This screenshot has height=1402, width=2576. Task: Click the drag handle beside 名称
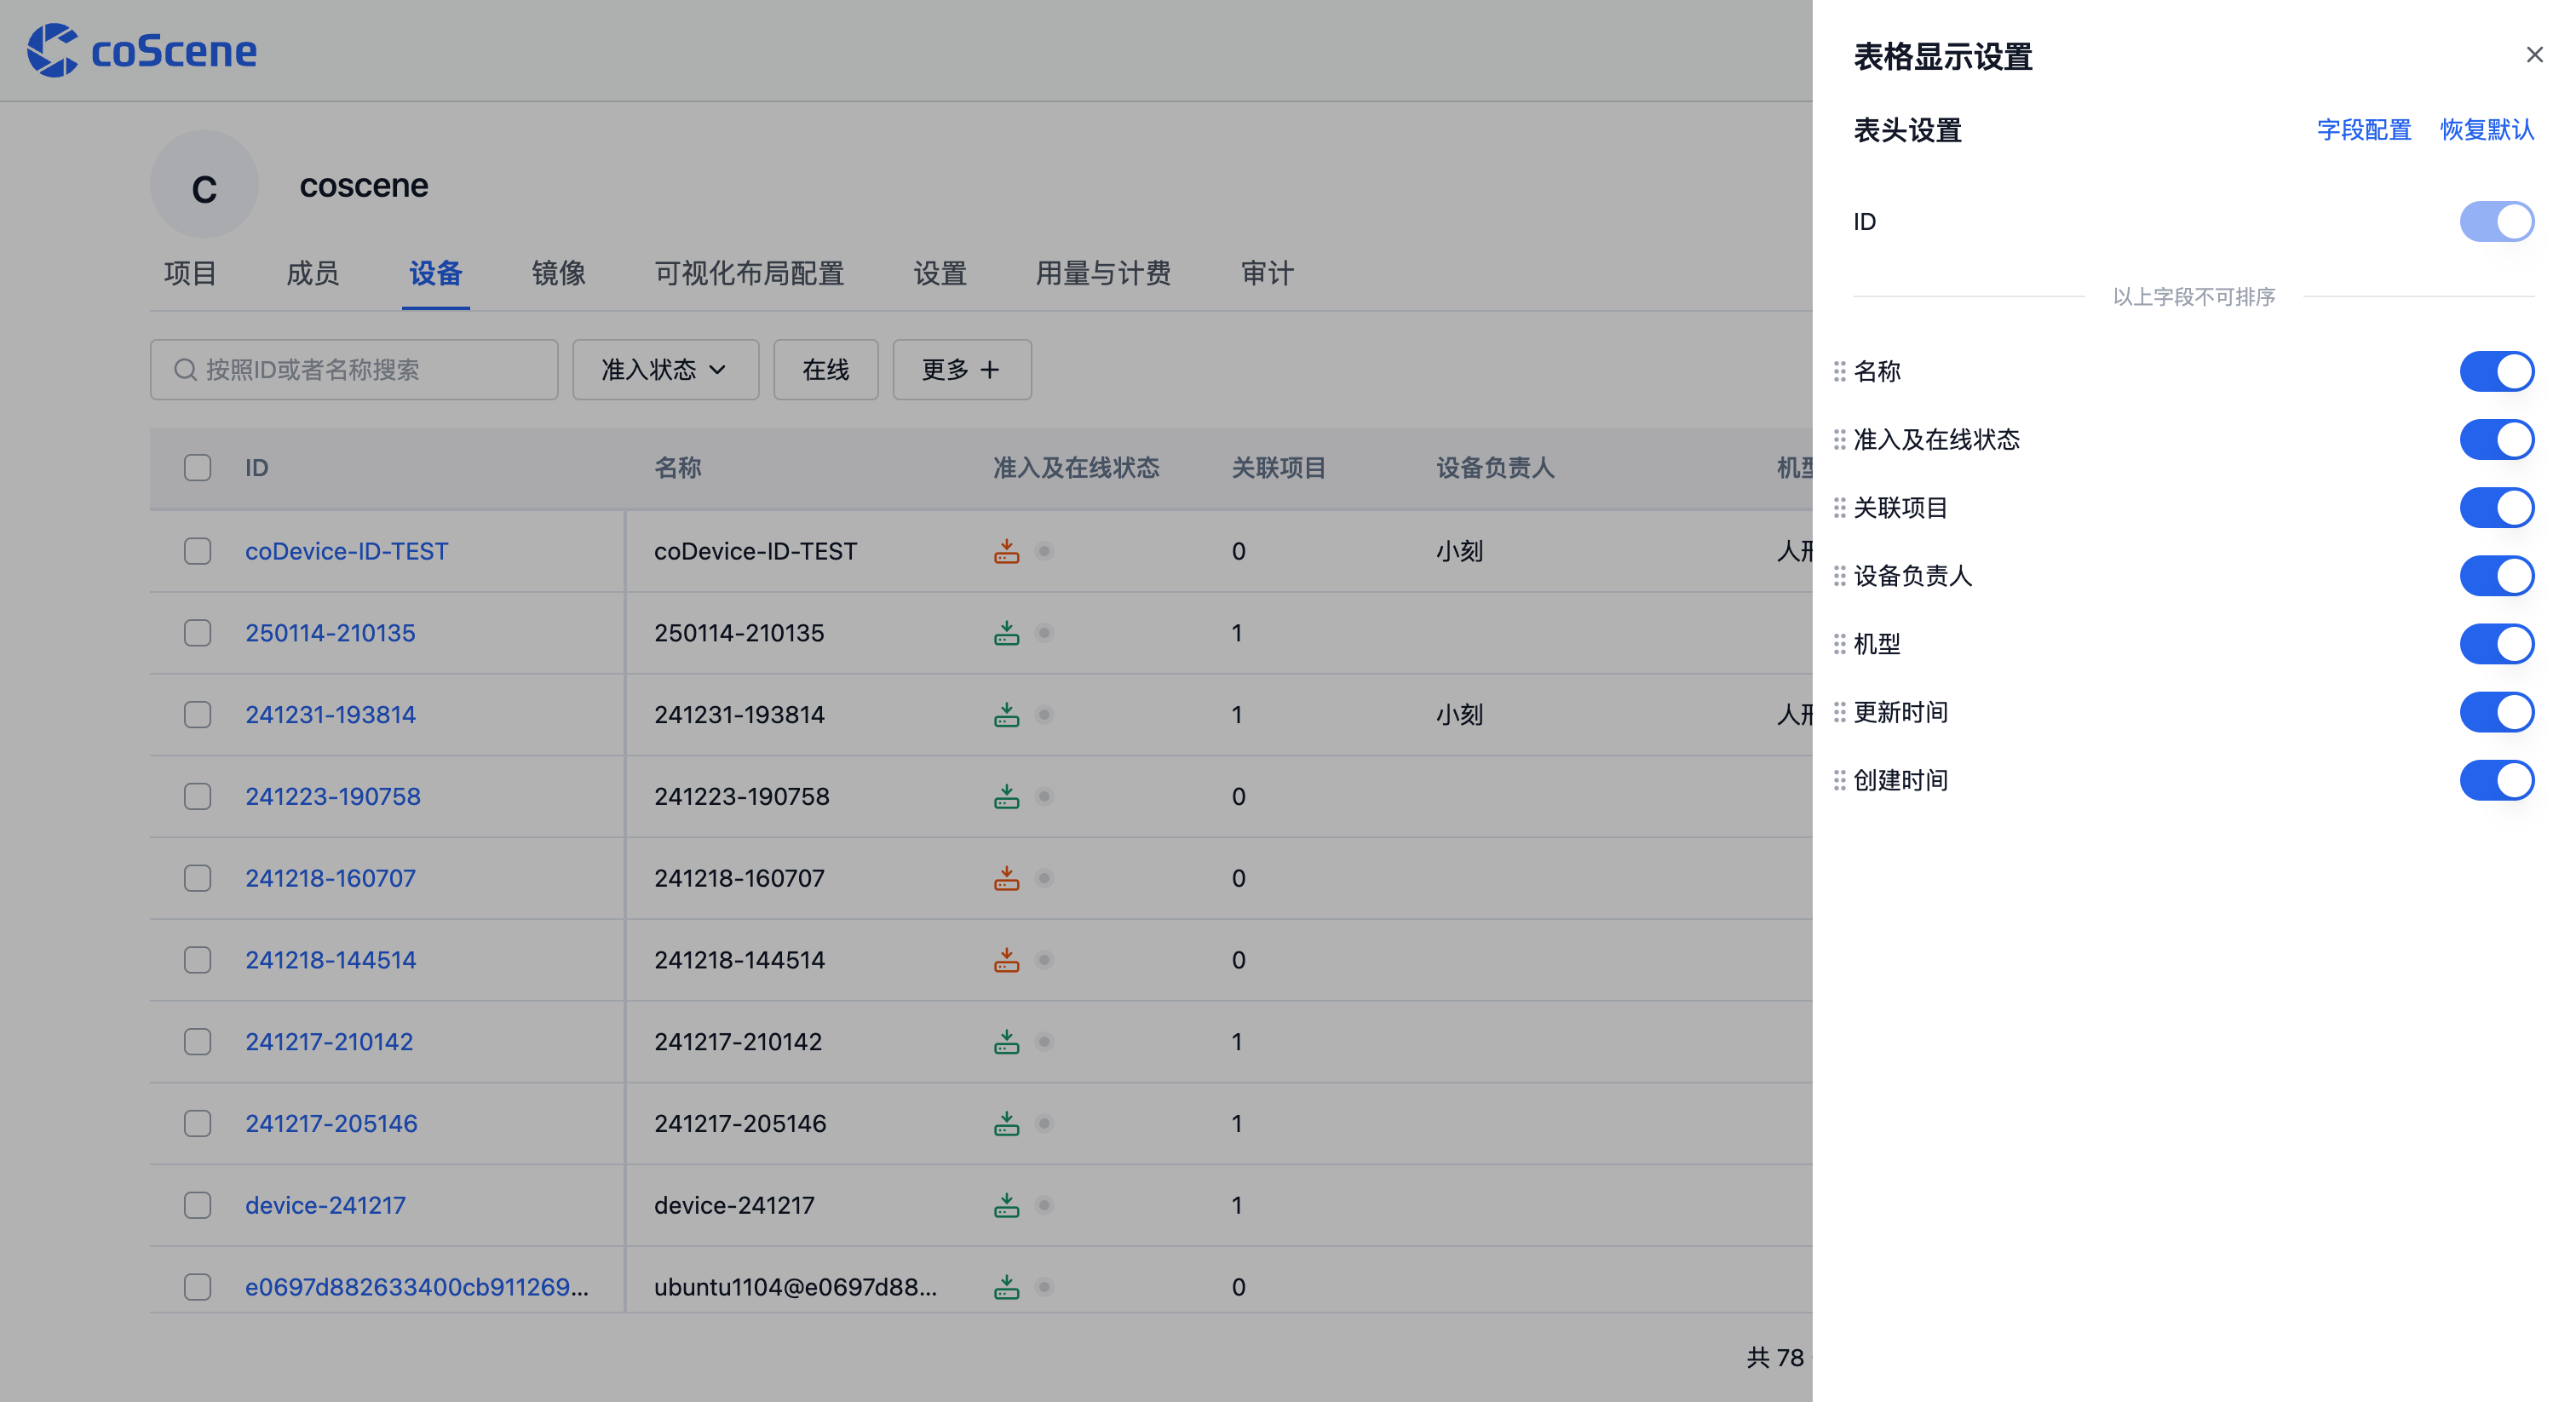point(1839,372)
